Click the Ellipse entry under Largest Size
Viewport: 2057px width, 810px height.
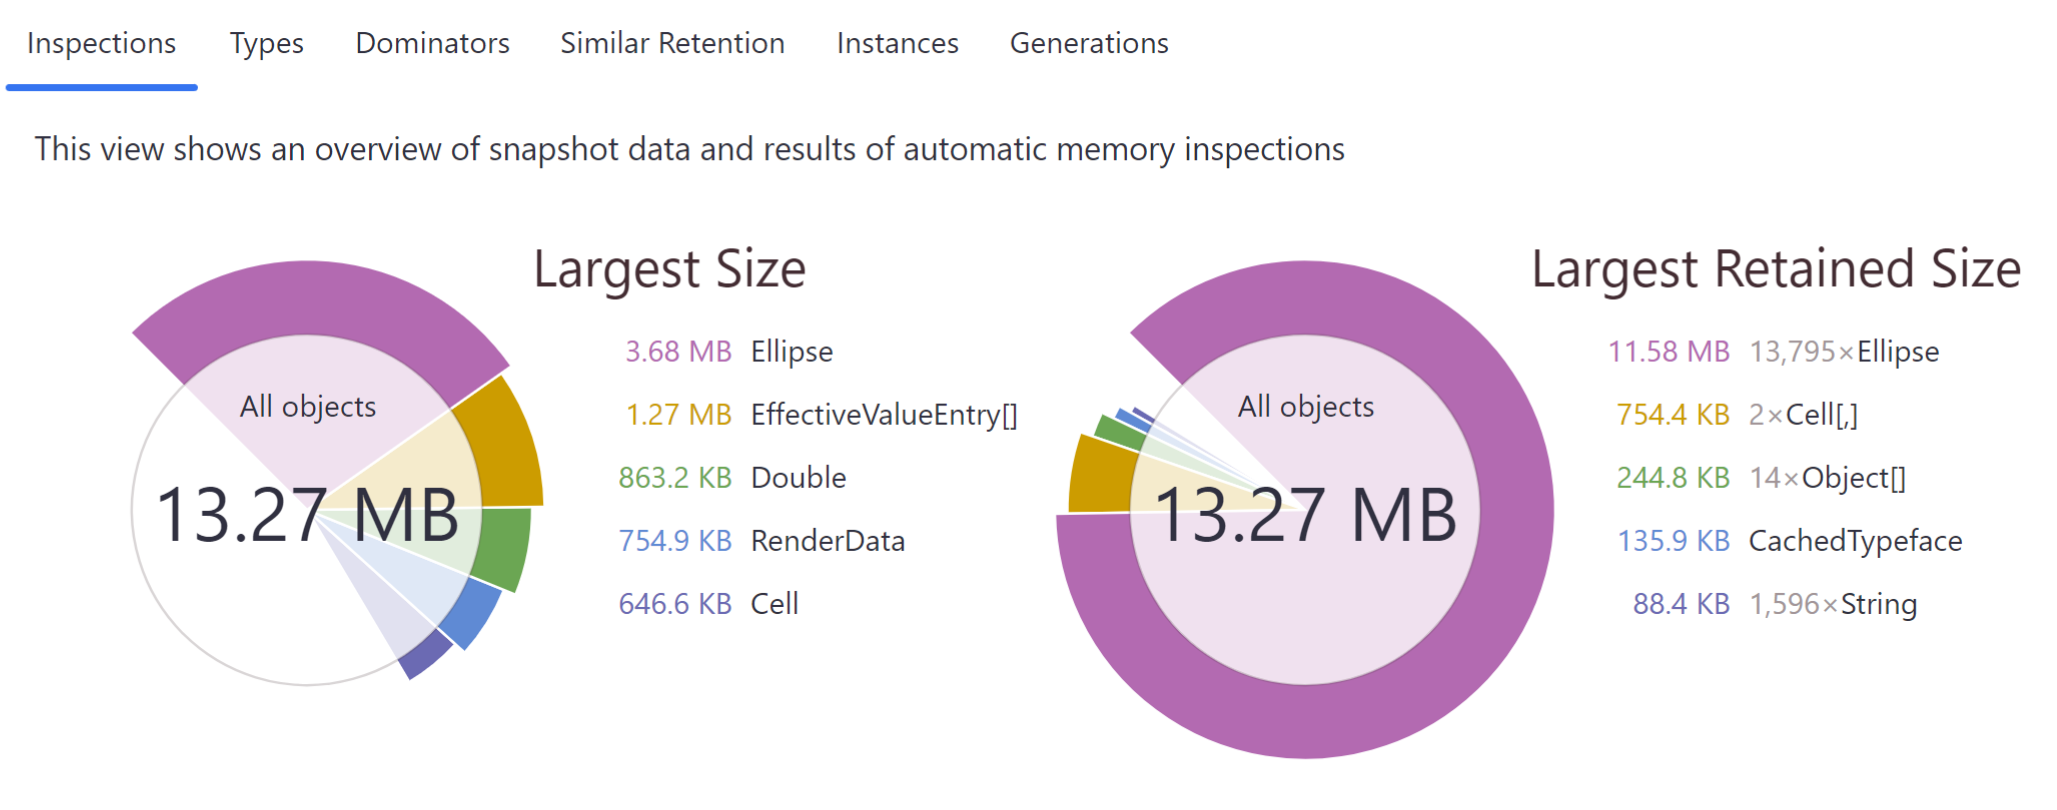[x=790, y=351]
